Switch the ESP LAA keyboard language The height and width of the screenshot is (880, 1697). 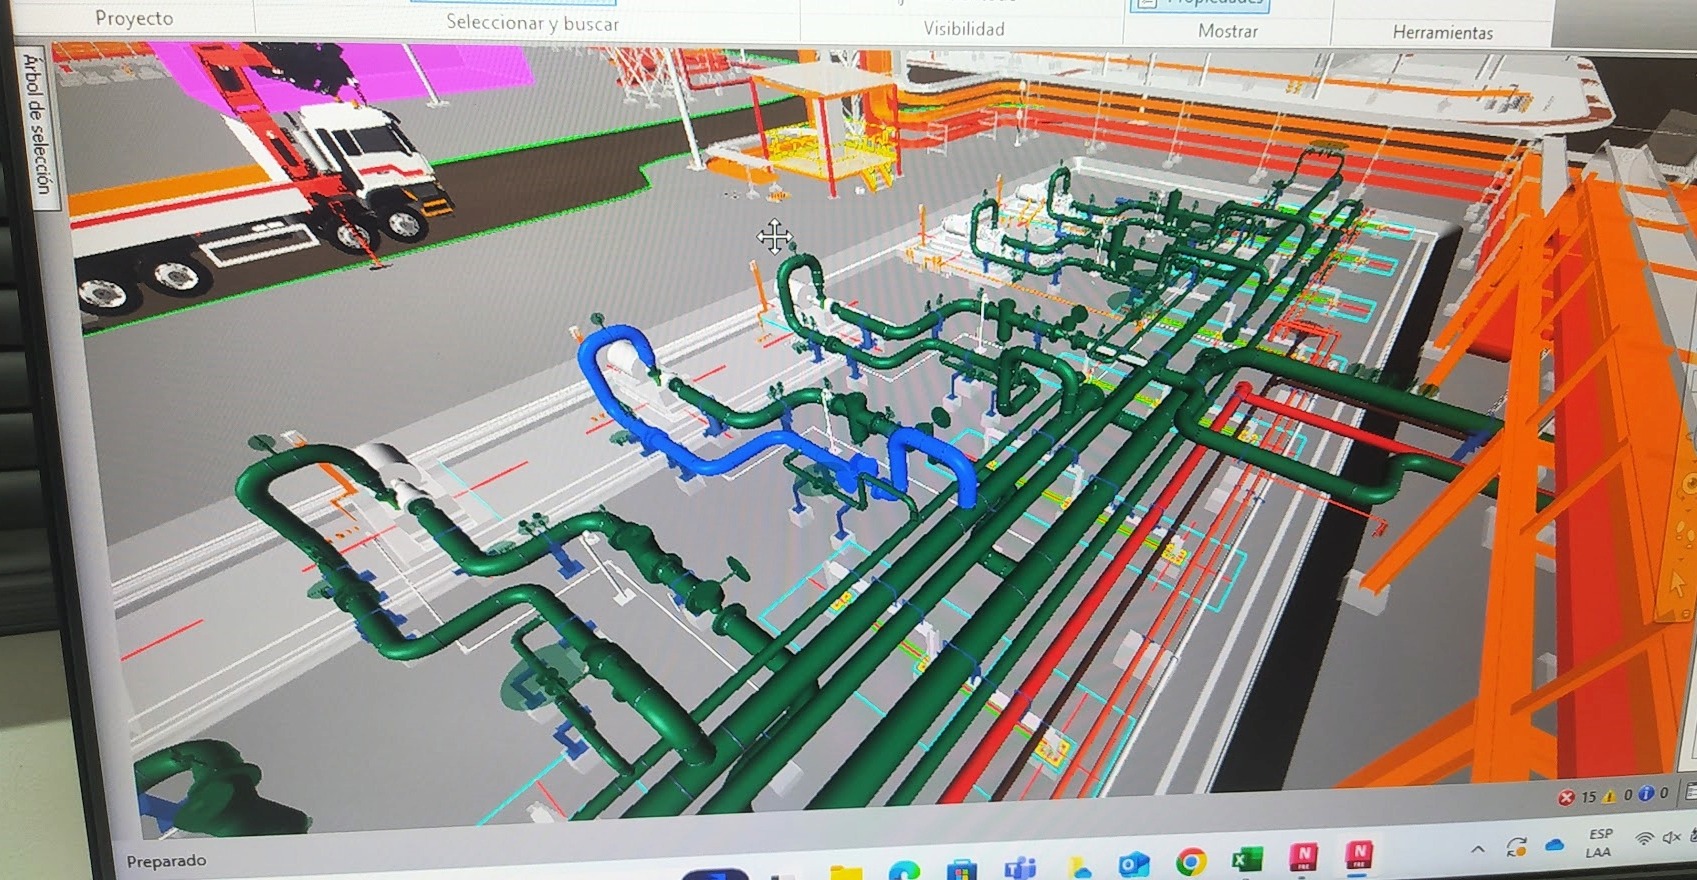point(1599,843)
